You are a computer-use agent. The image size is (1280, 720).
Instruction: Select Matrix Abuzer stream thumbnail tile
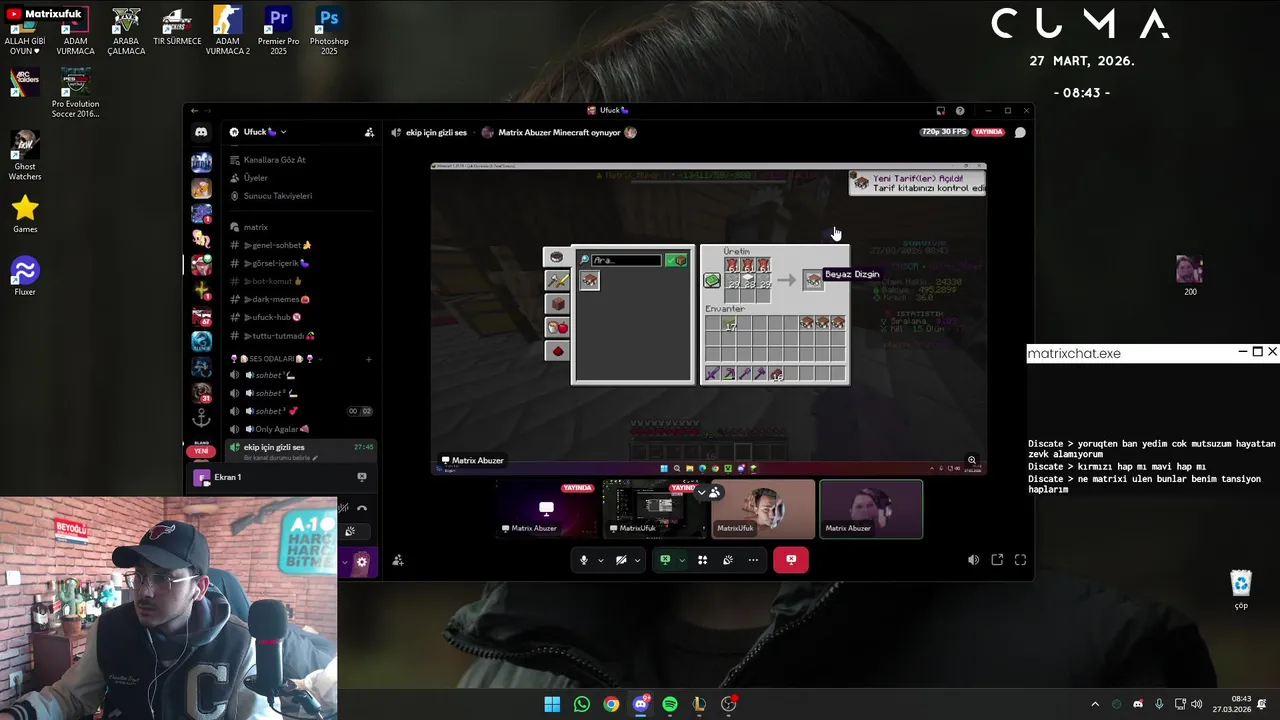(546, 509)
